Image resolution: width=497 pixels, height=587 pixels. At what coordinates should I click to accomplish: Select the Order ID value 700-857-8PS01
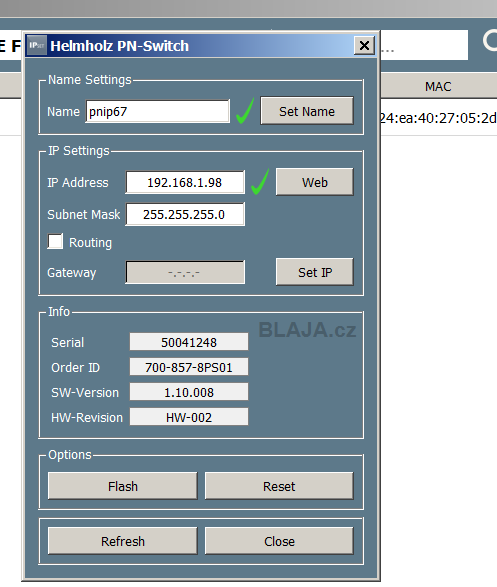click(189, 367)
